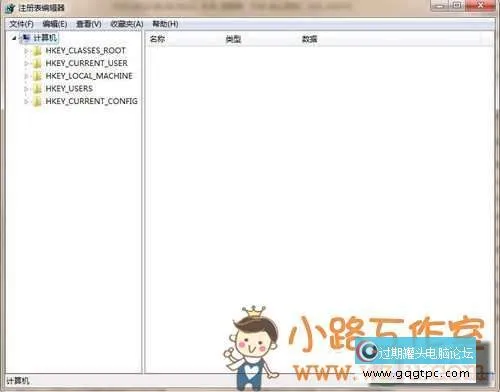Select HKEY_CURRENT_CONFIG key label
The height and width of the screenshot is (392, 500).
(91, 101)
